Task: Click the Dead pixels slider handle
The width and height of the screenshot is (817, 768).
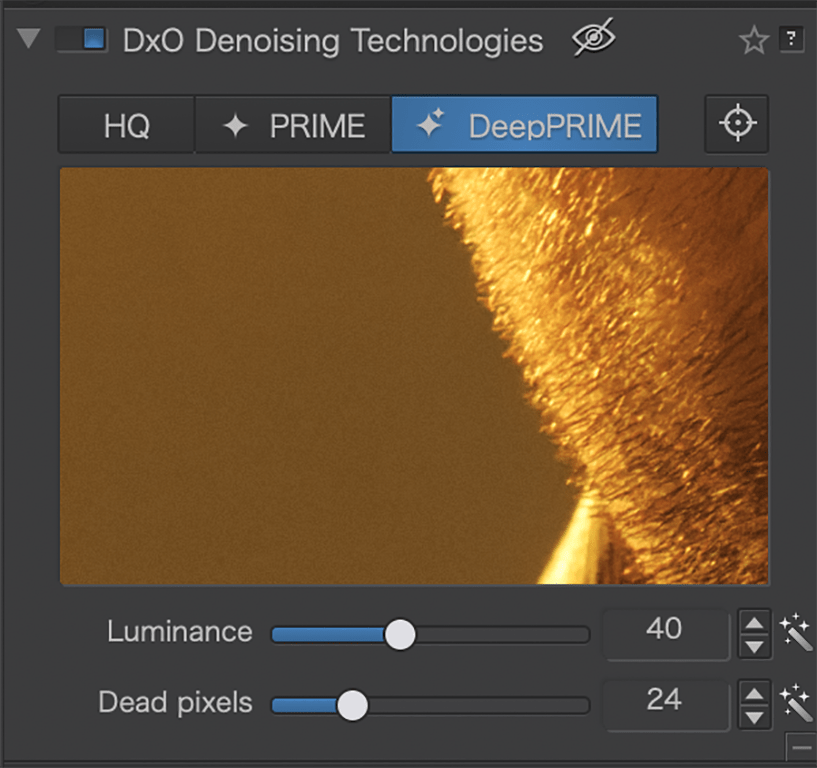Action: 352,705
